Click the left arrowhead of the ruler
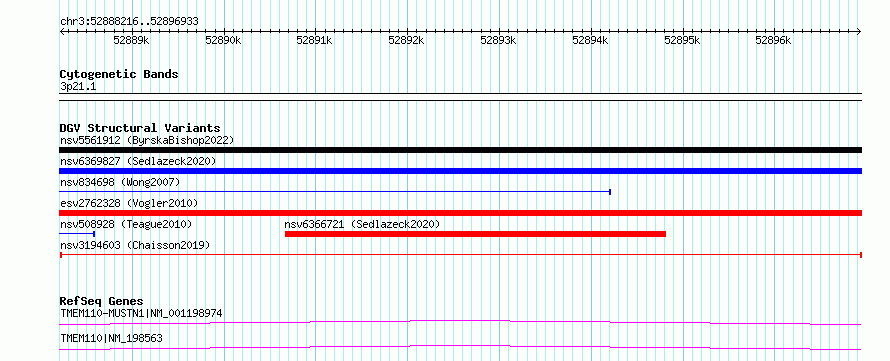 click(62, 31)
